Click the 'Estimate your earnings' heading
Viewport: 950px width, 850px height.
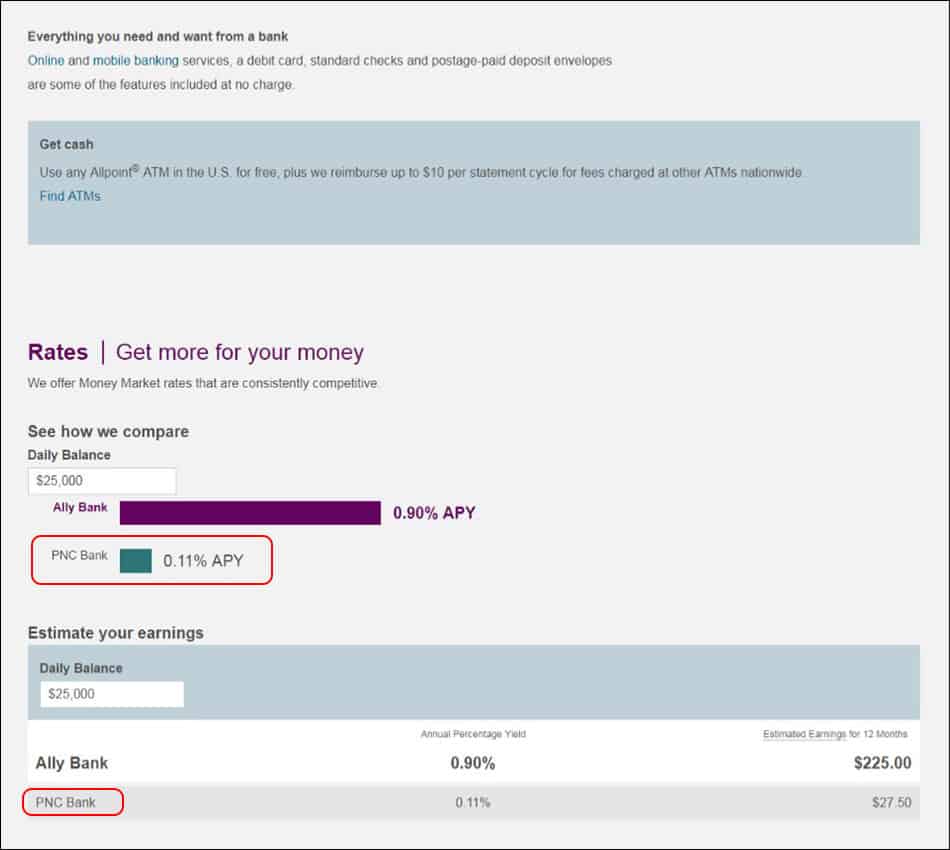(116, 633)
